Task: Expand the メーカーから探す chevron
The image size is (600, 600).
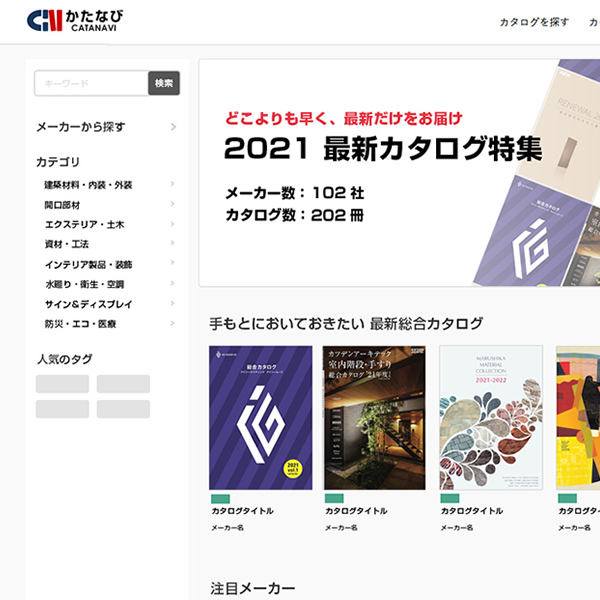Action: (173, 127)
